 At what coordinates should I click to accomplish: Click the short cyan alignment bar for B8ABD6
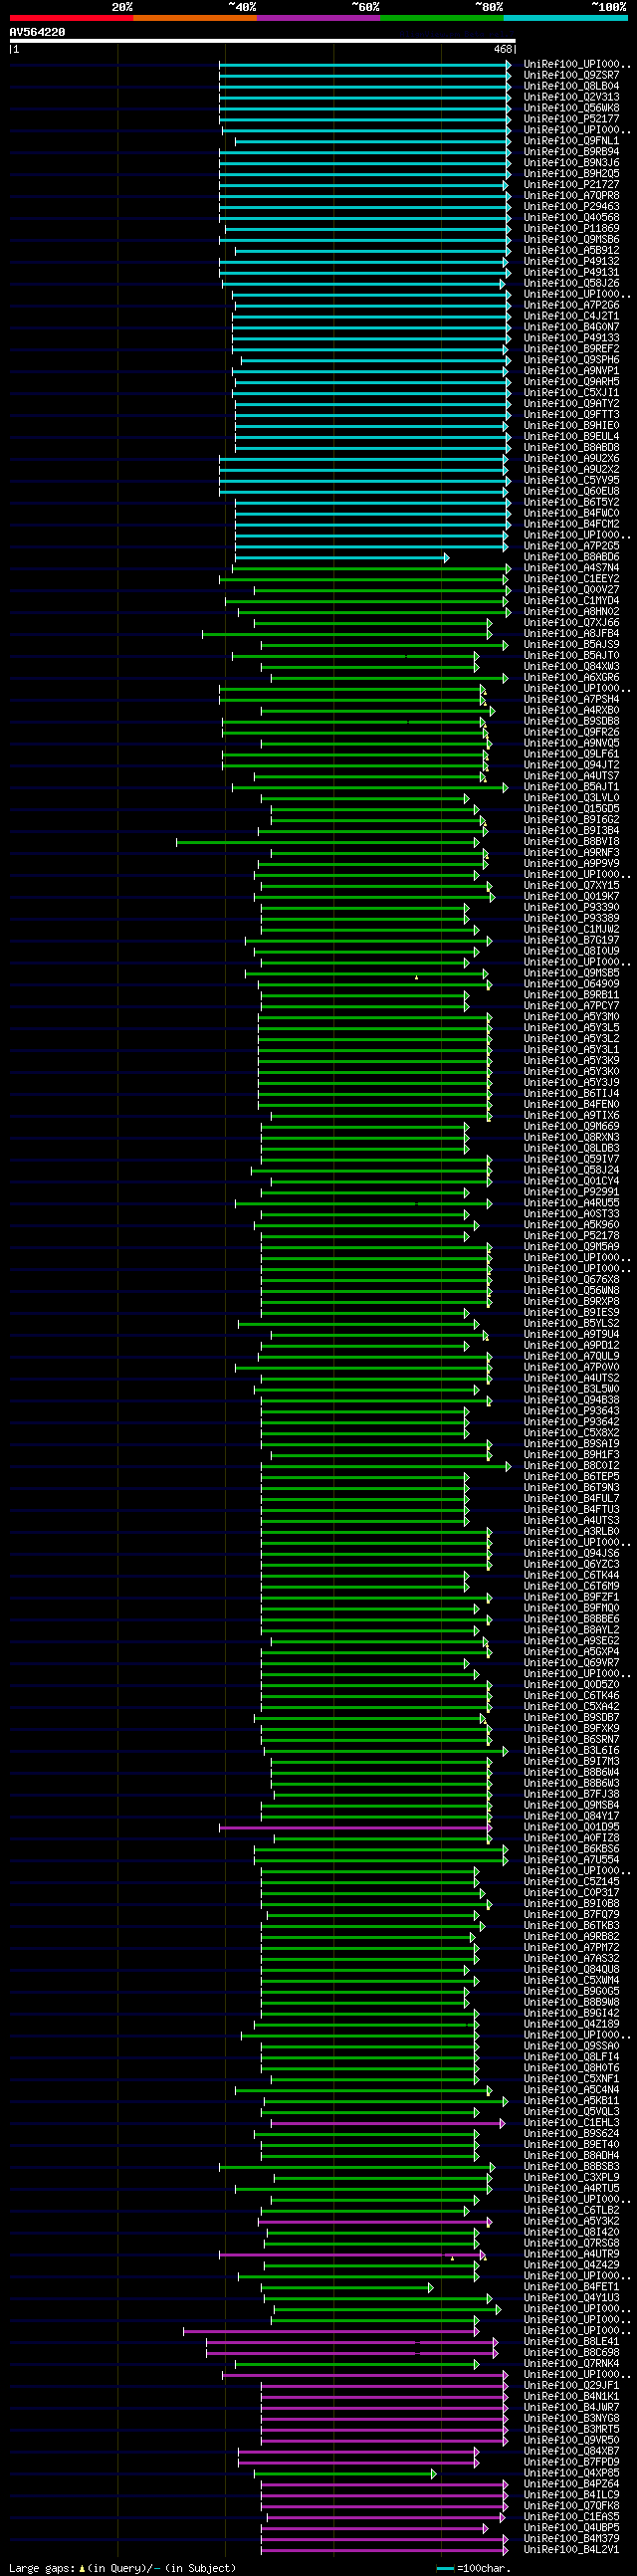tap(341, 558)
